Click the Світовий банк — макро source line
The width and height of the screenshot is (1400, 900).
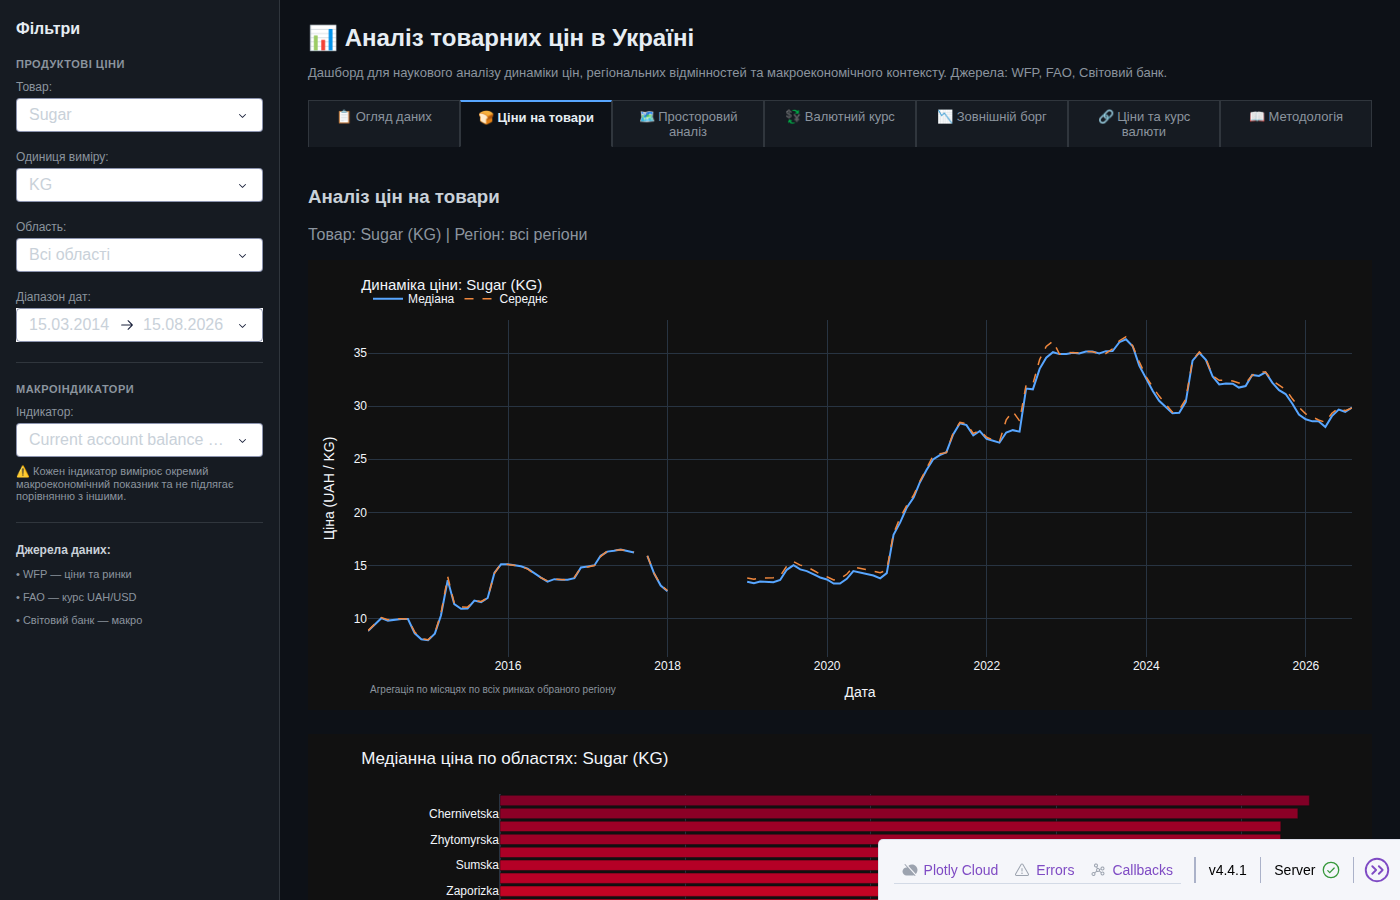point(79,621)
